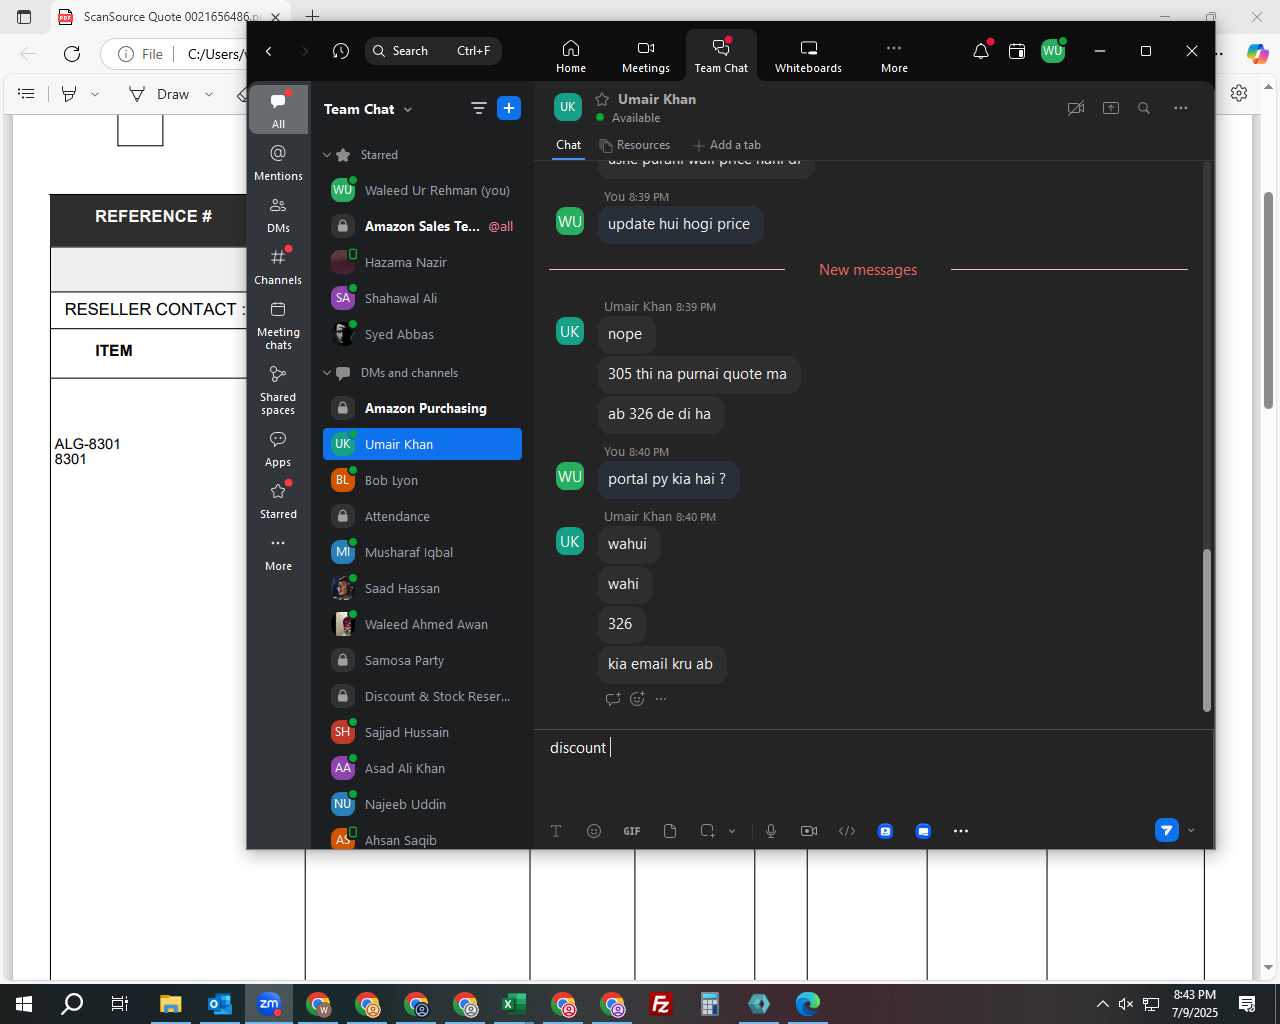Open the More menu in top navigation
Viewport: 1280px width, 1024px height.
pyautogui.click(x=894, y=56)
